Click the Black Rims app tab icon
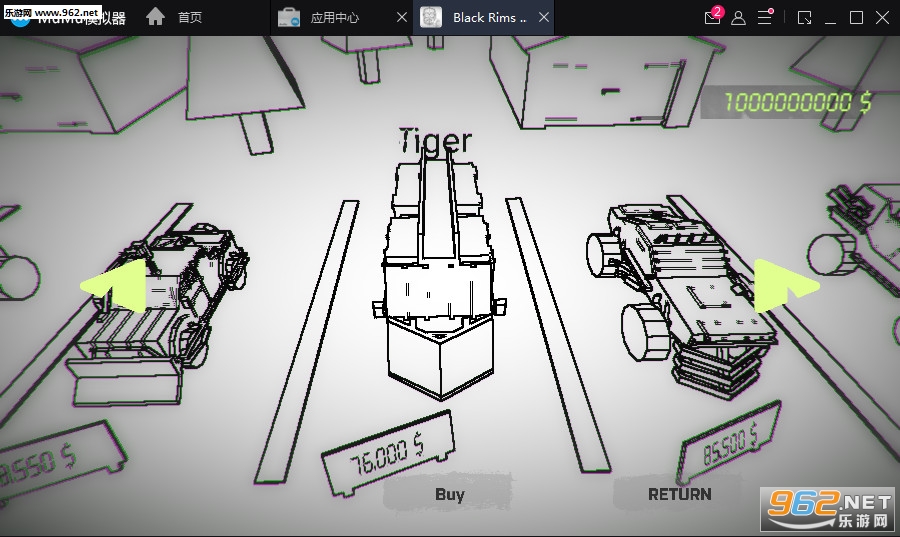Image resolution: width=900 pixels, height=537 pixels. pyautogui.click(x=430, y=18)
